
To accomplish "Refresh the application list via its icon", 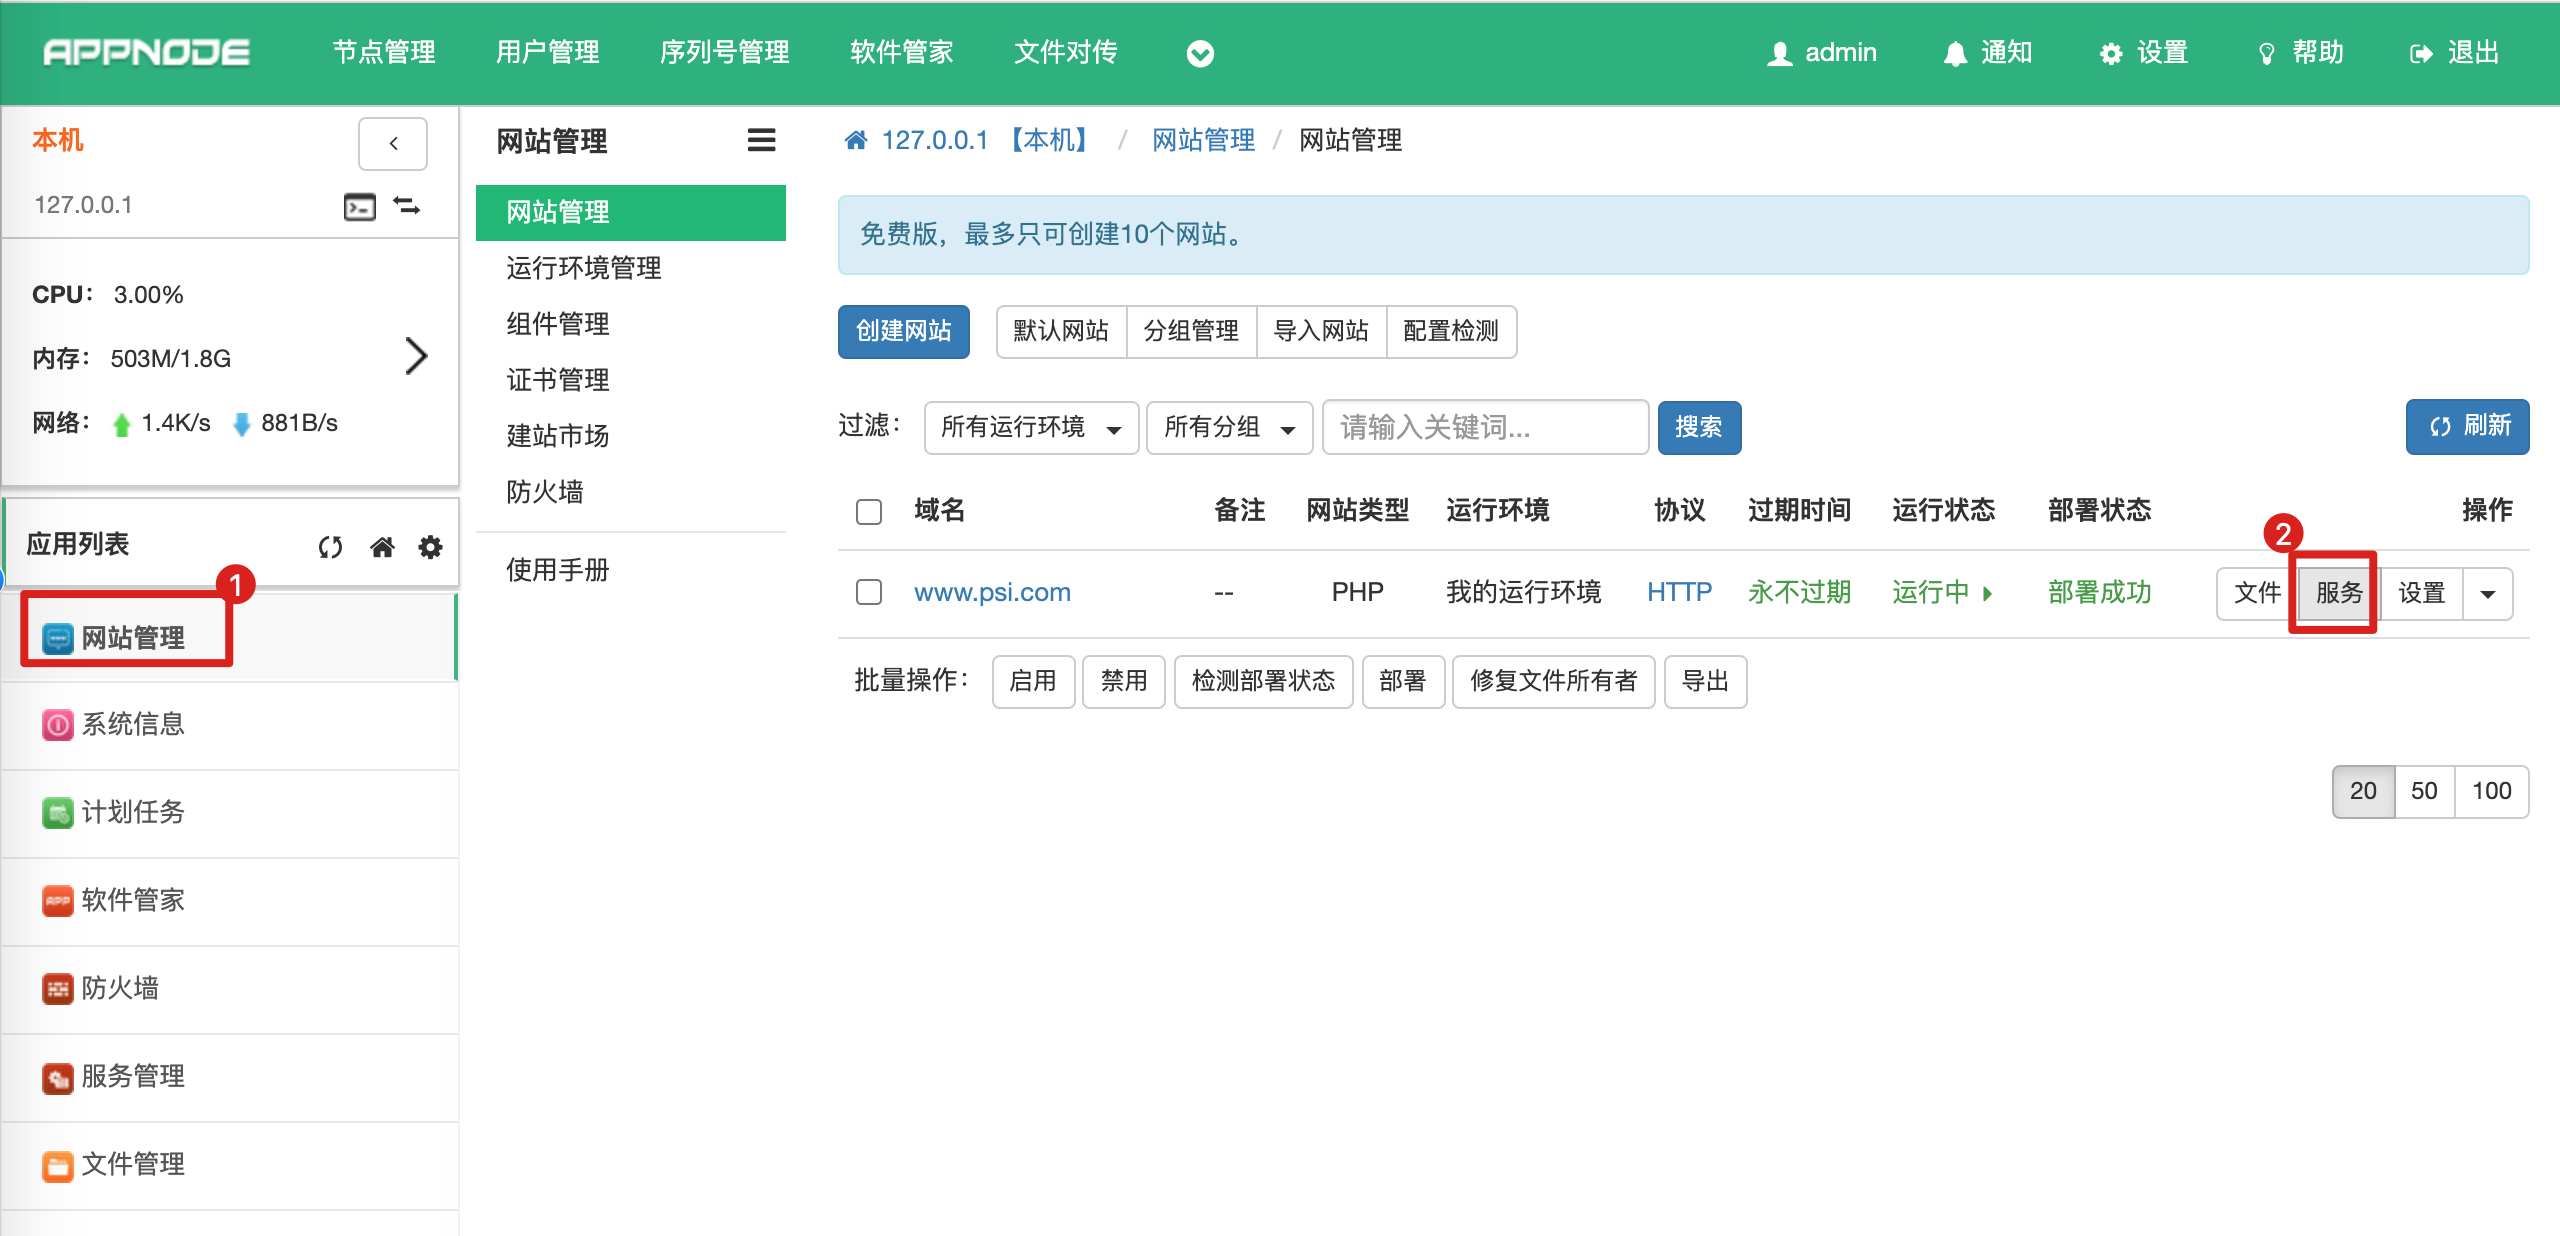I will [x=330, y=547].
